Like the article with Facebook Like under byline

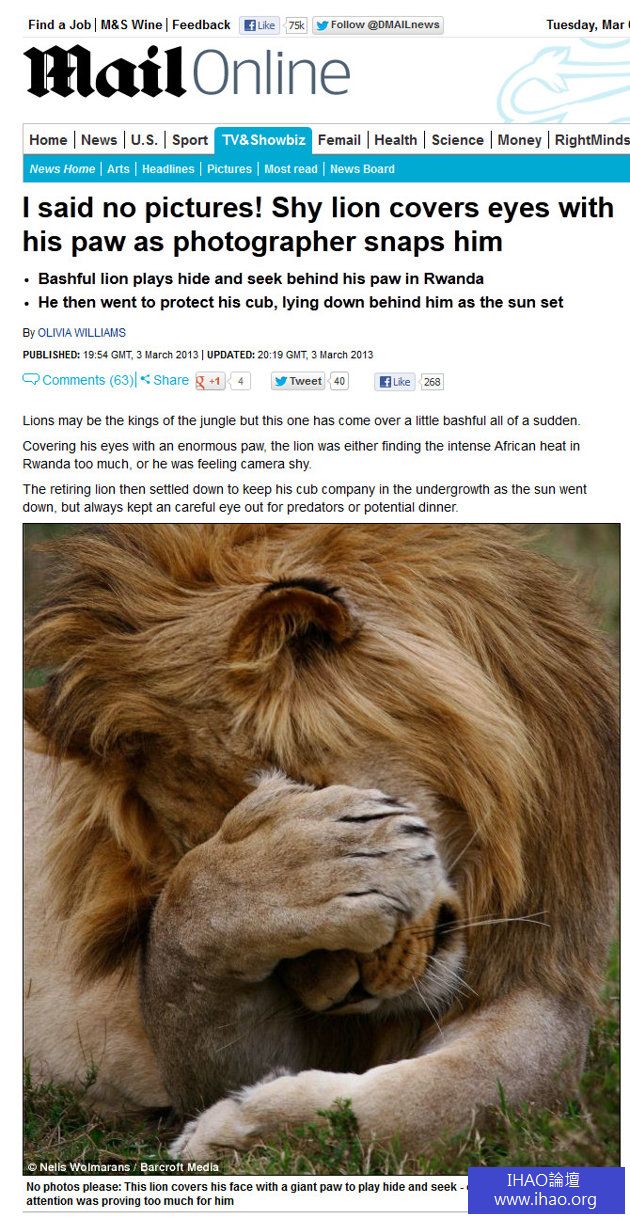click(x=395, y=382)
